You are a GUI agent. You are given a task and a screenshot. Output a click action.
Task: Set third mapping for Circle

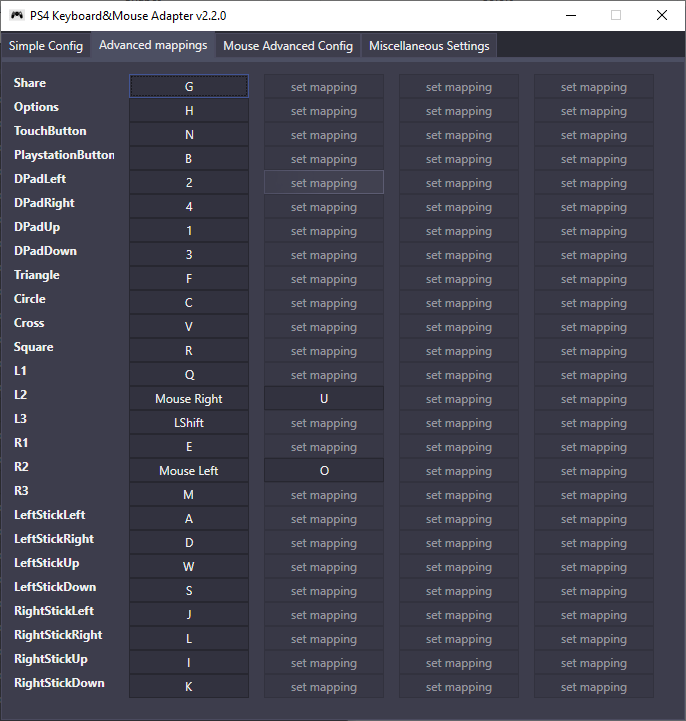(x=459, y=302)
